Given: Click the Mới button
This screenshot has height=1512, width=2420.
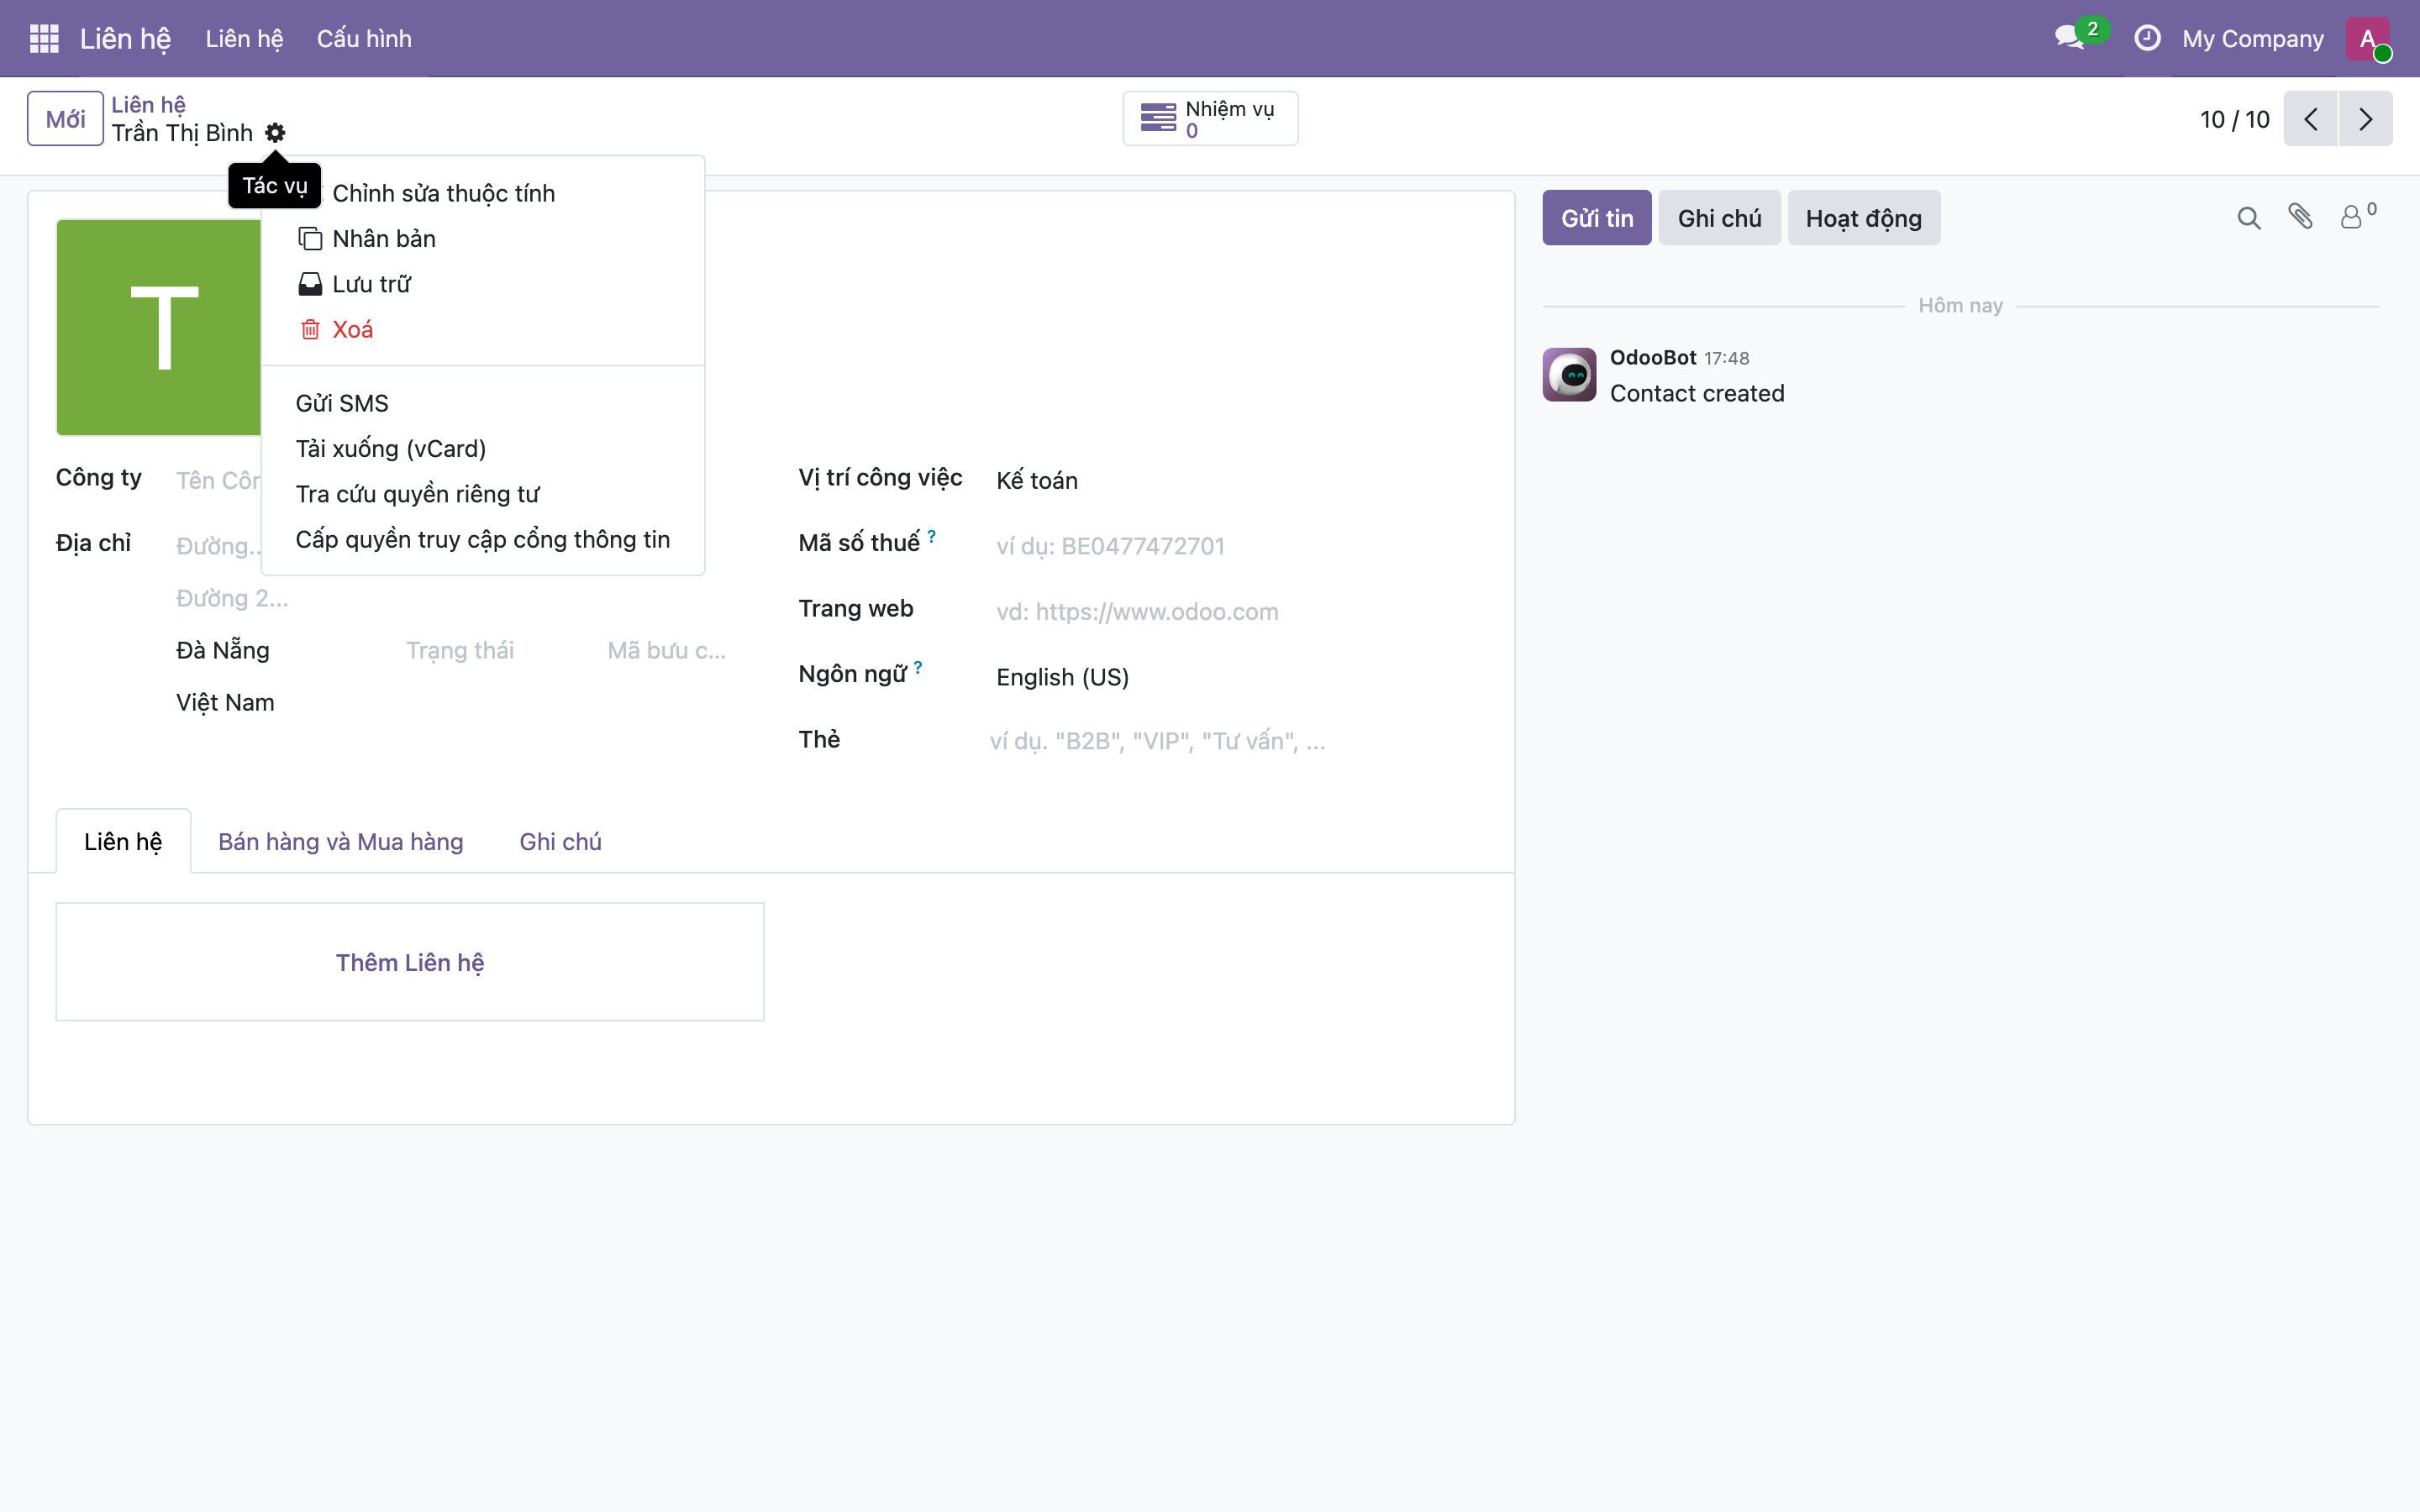Looking at the screenshot, I should [65, 119].
